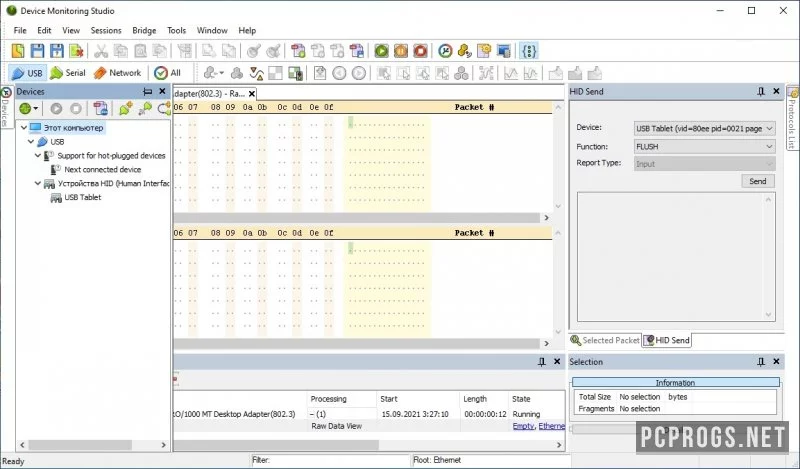
Task: Pin the Devices panel
Action: click(147, 91)
